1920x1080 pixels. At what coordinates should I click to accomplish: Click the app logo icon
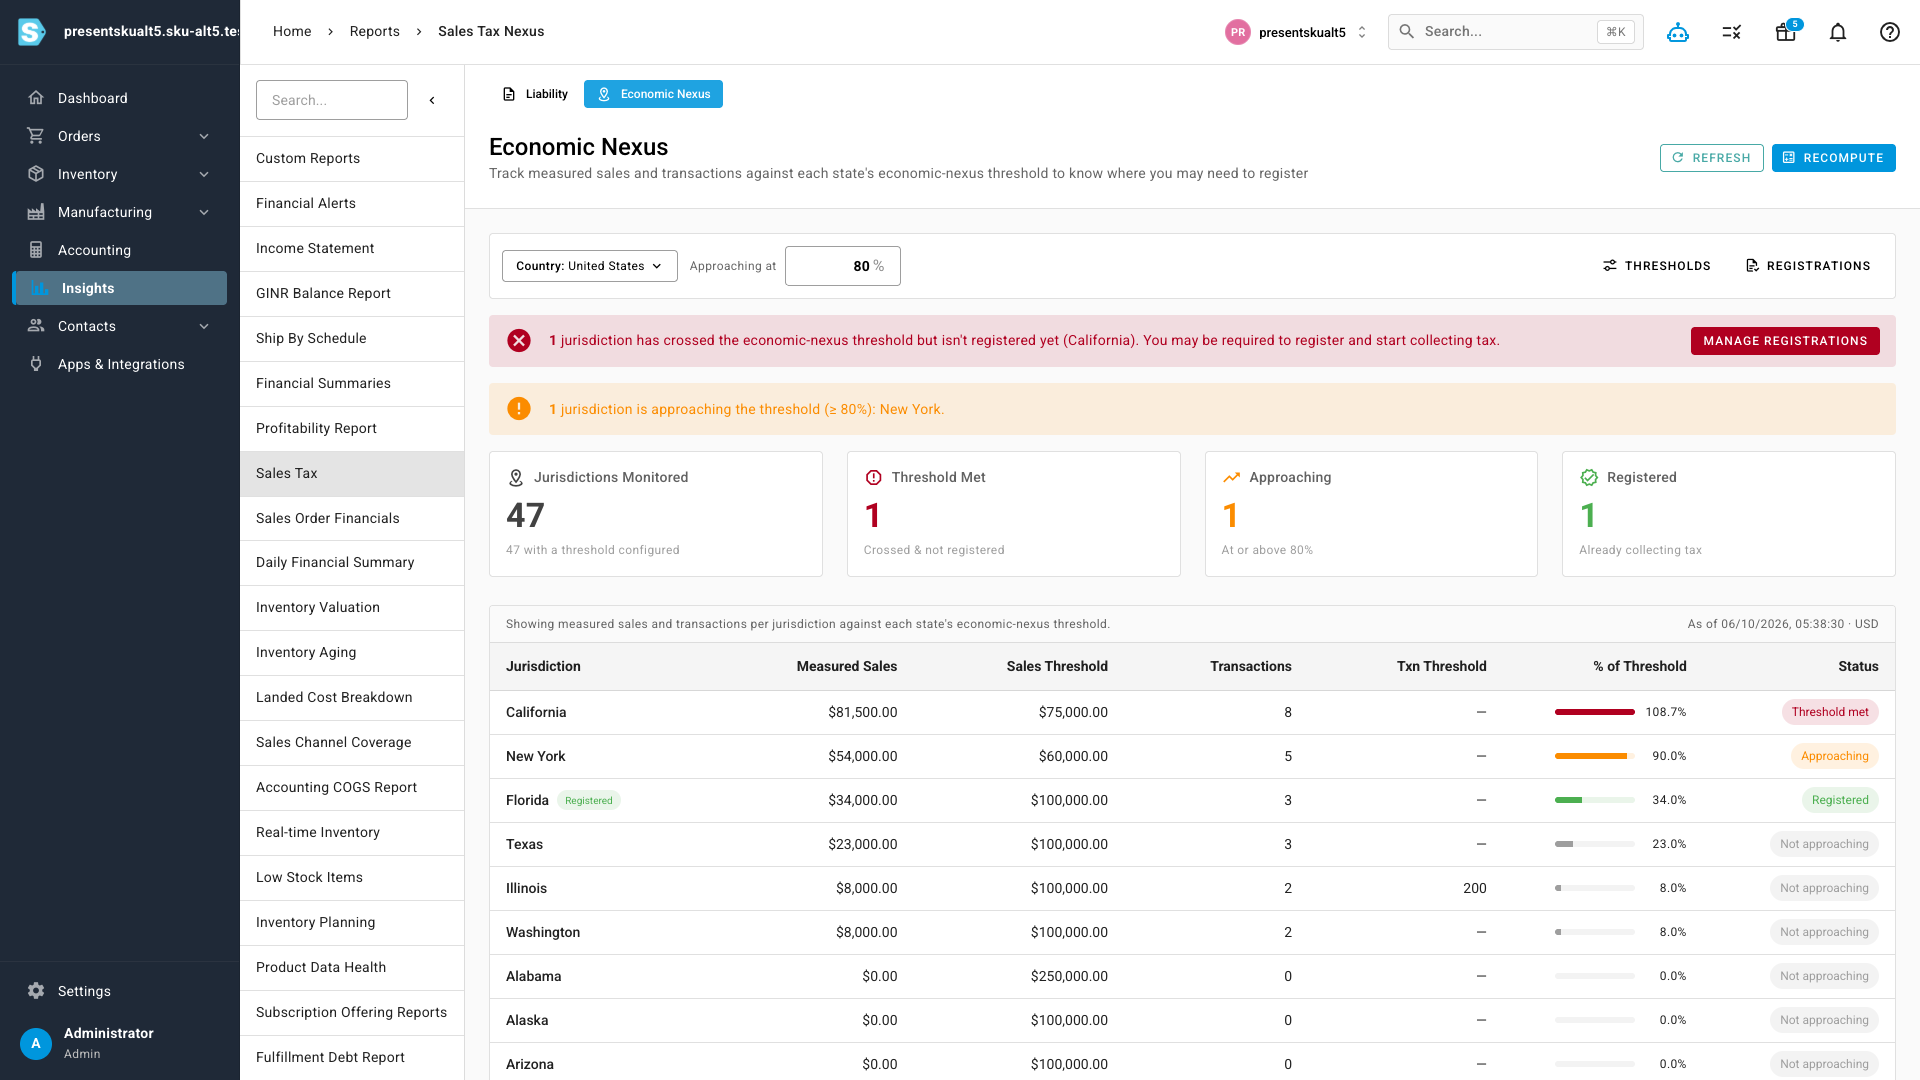32,32
